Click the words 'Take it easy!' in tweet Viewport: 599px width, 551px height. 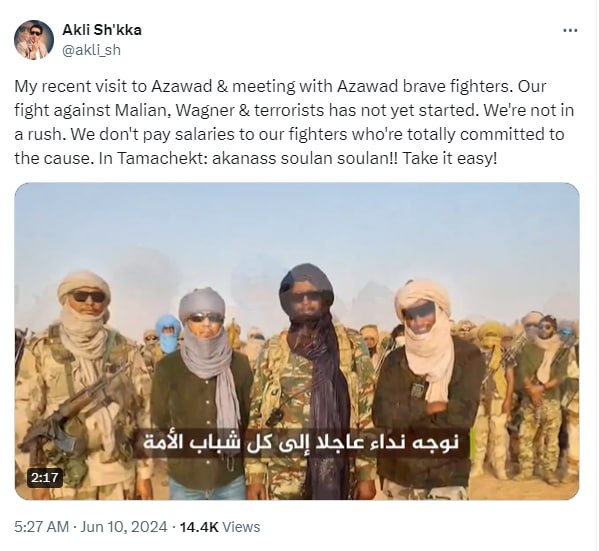coord(450,158)
